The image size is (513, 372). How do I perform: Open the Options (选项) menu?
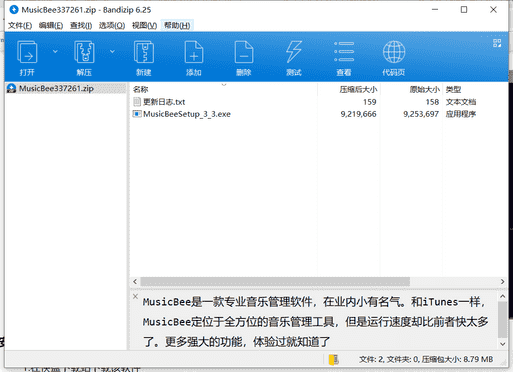[x=112, y=25]
